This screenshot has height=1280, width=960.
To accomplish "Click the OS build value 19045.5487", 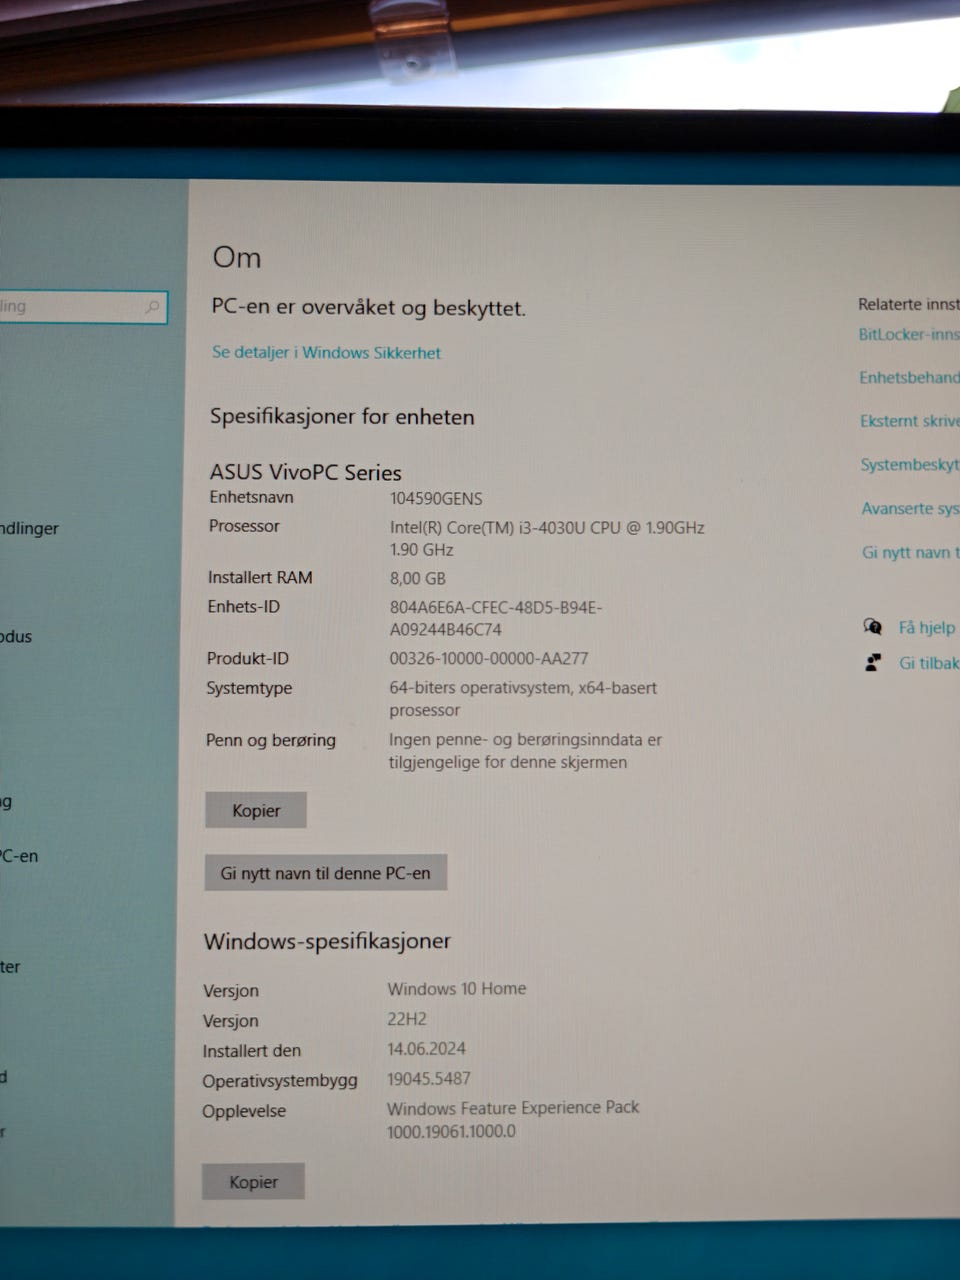I will click(429, 1079).
